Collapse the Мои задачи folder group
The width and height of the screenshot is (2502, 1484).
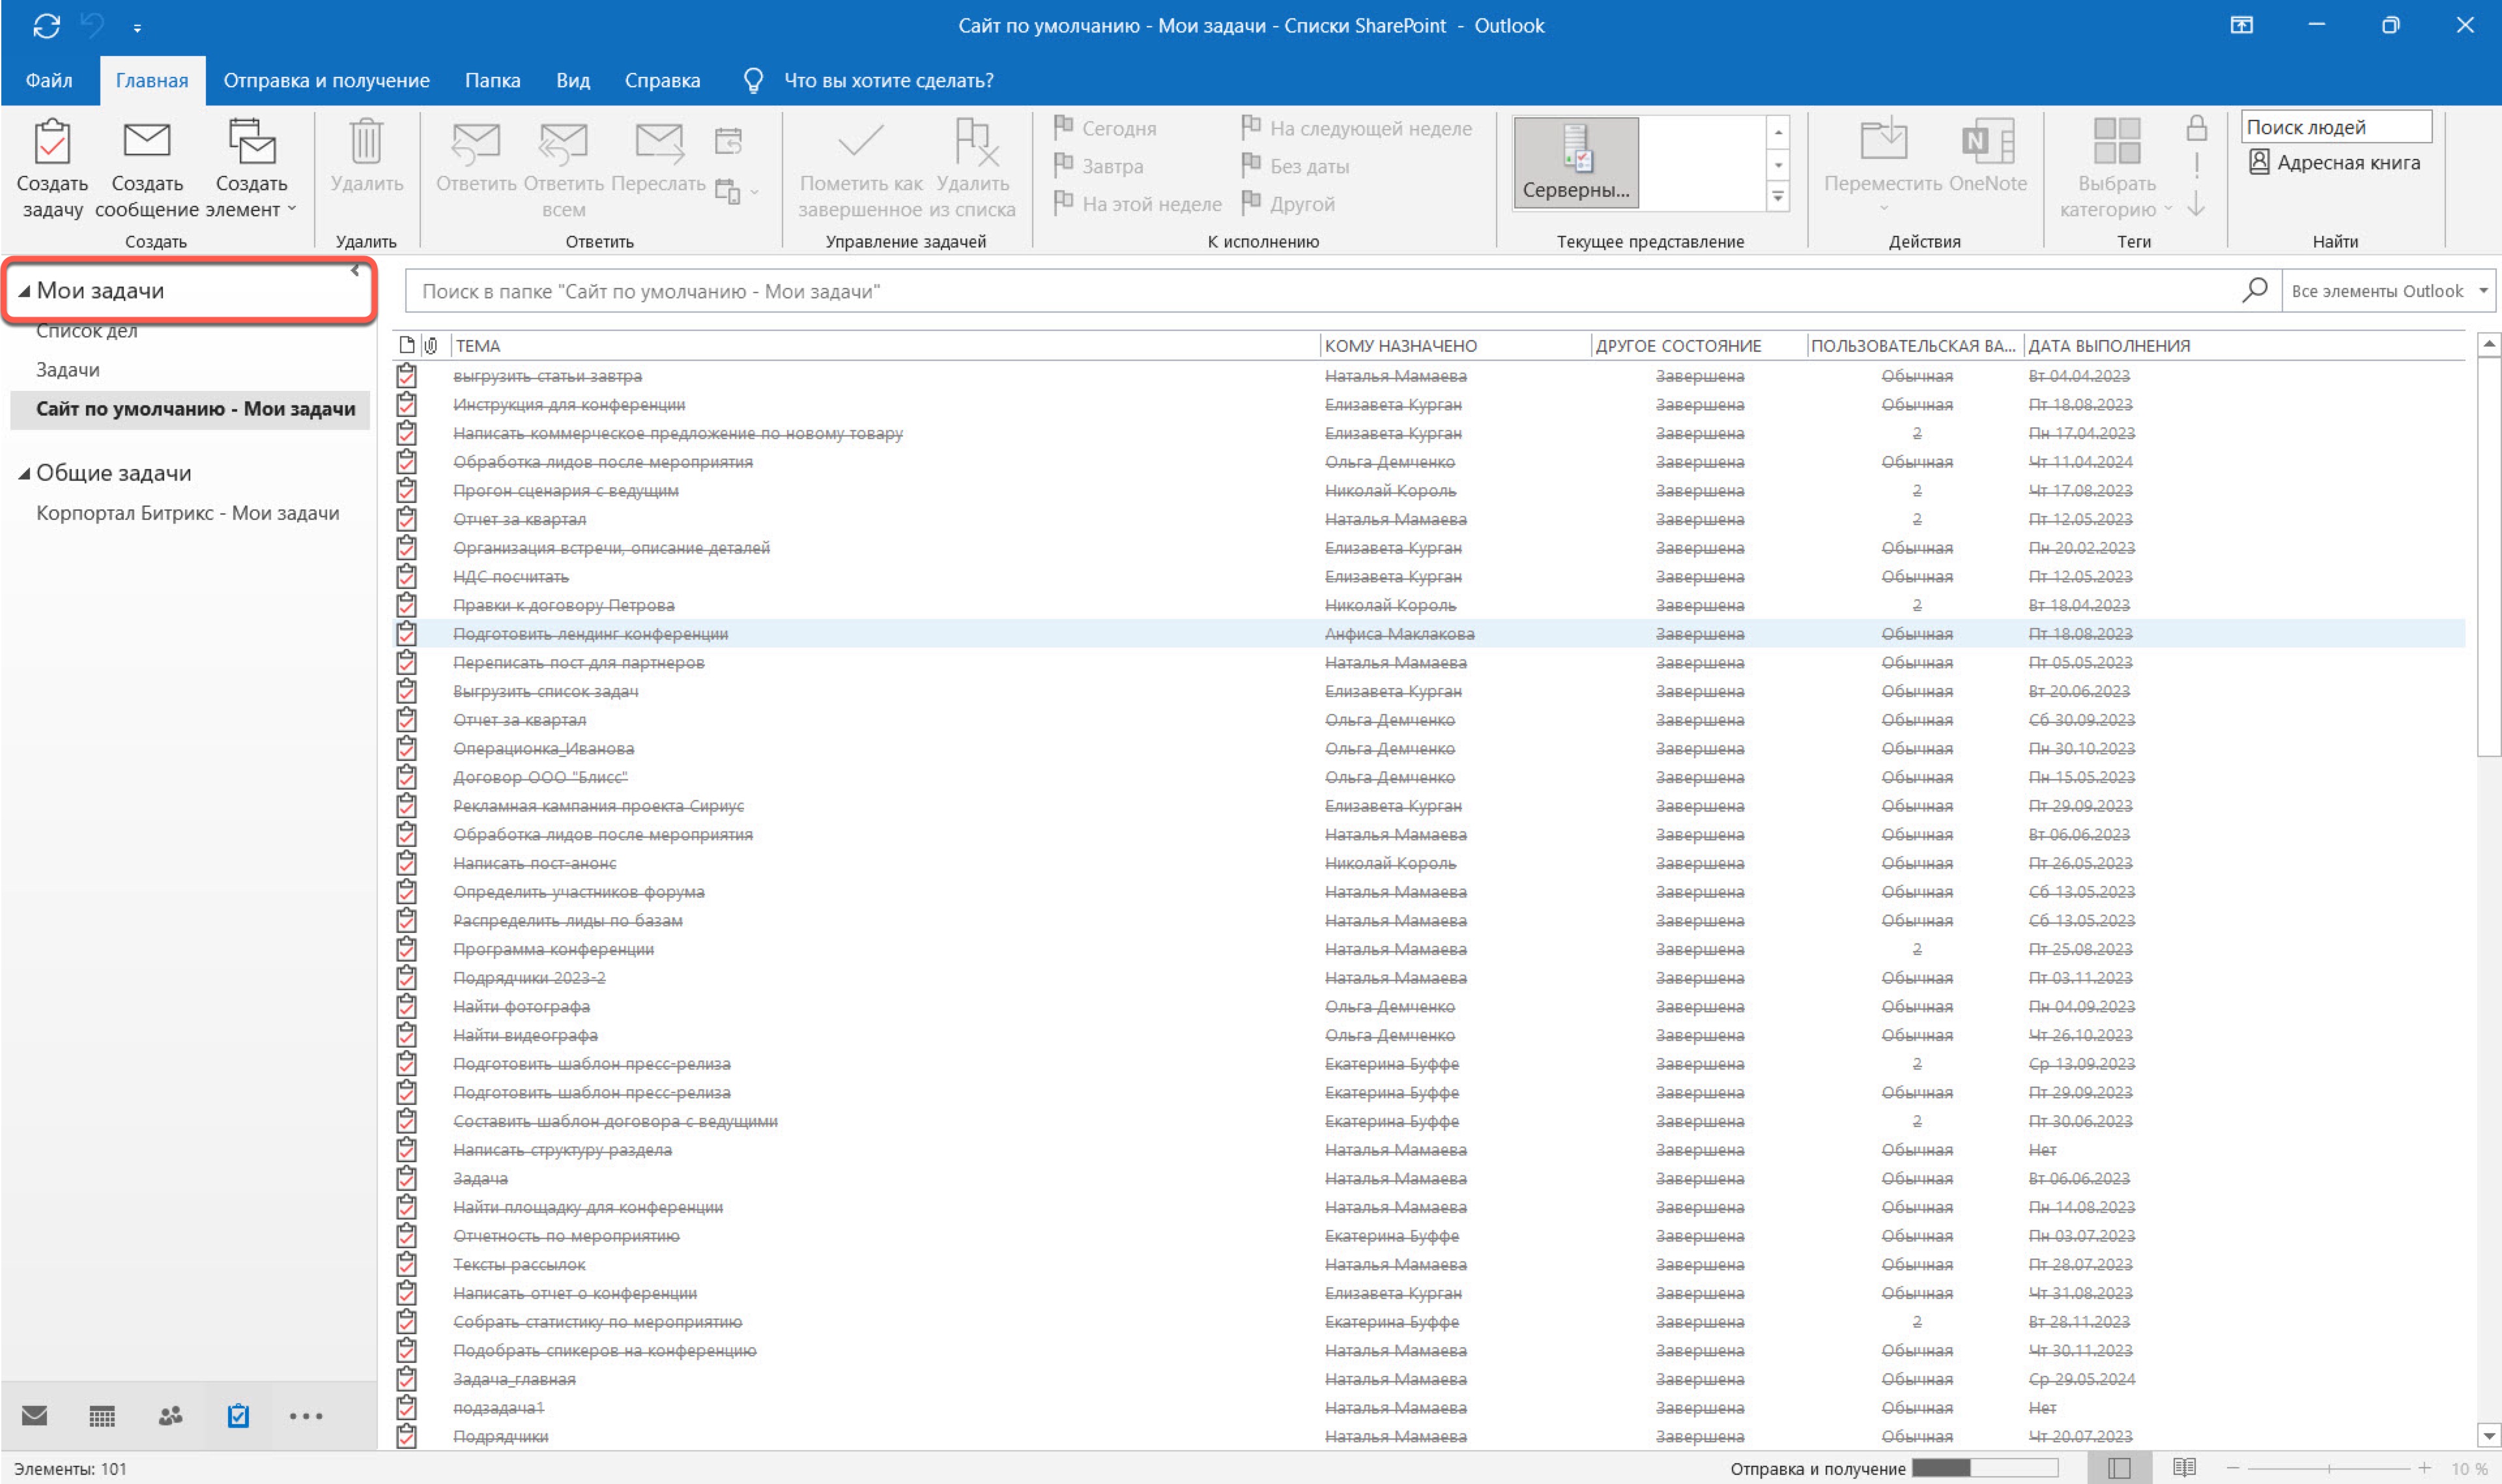click(24, 291)
